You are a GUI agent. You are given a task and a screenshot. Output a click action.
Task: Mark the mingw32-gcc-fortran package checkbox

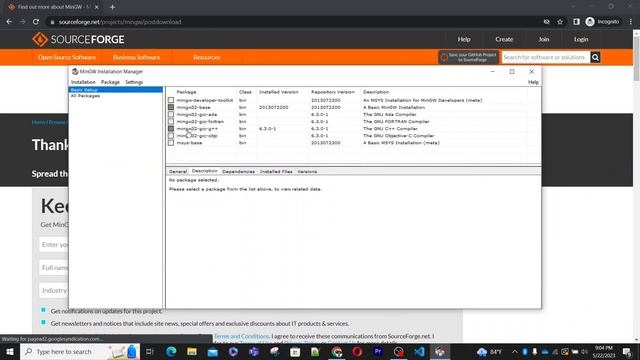(x=171, y=121)
